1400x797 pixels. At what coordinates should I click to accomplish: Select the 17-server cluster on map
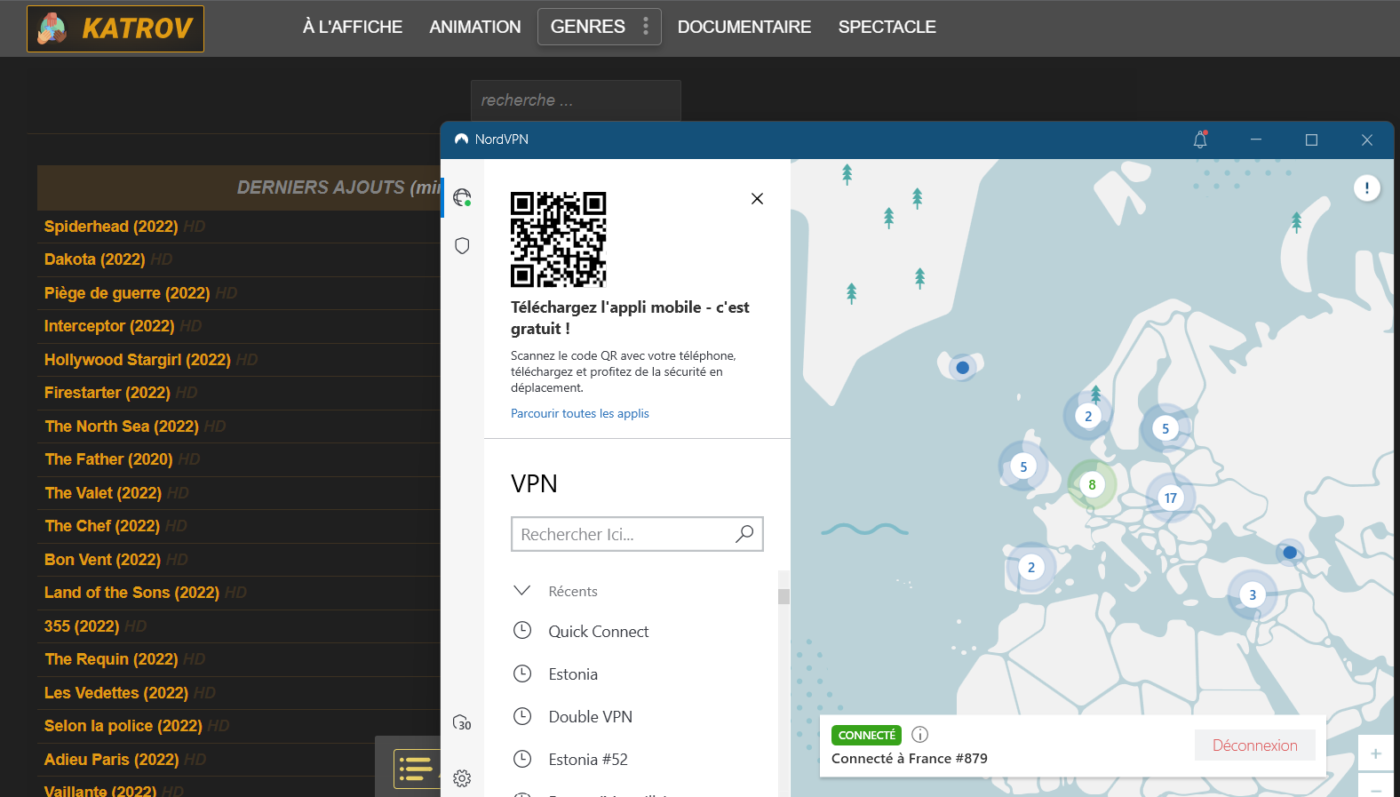[x=1170, y=497]
